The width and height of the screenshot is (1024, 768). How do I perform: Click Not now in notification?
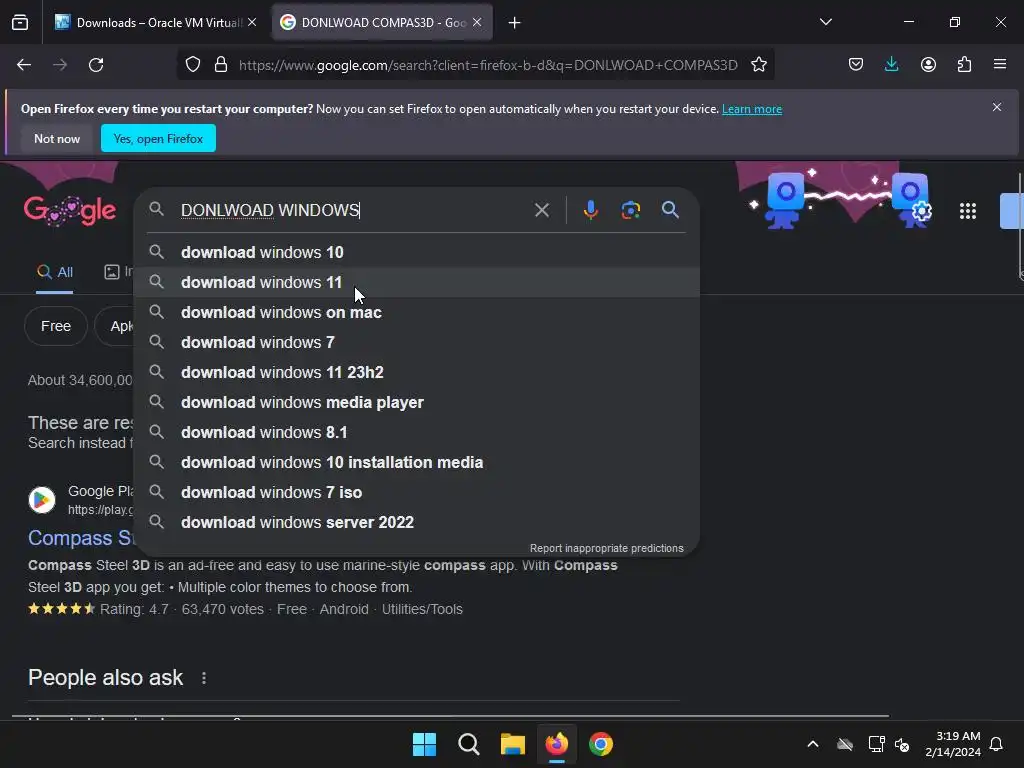57,138
